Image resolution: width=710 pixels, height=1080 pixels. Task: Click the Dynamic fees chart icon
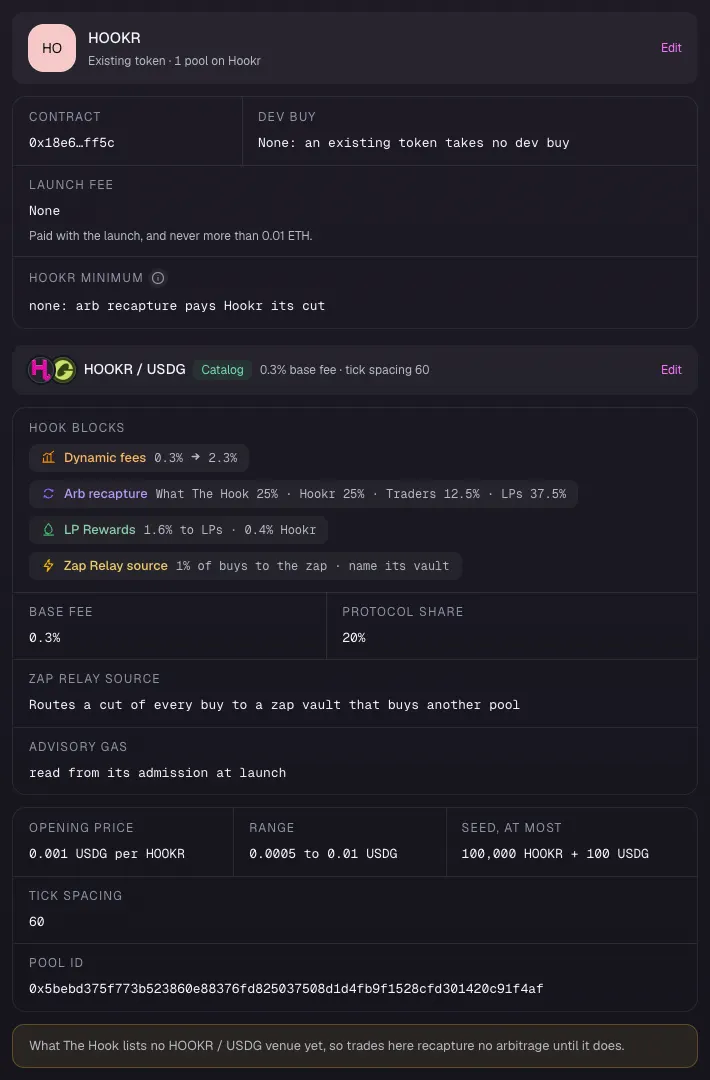click(x=48, y=458)
